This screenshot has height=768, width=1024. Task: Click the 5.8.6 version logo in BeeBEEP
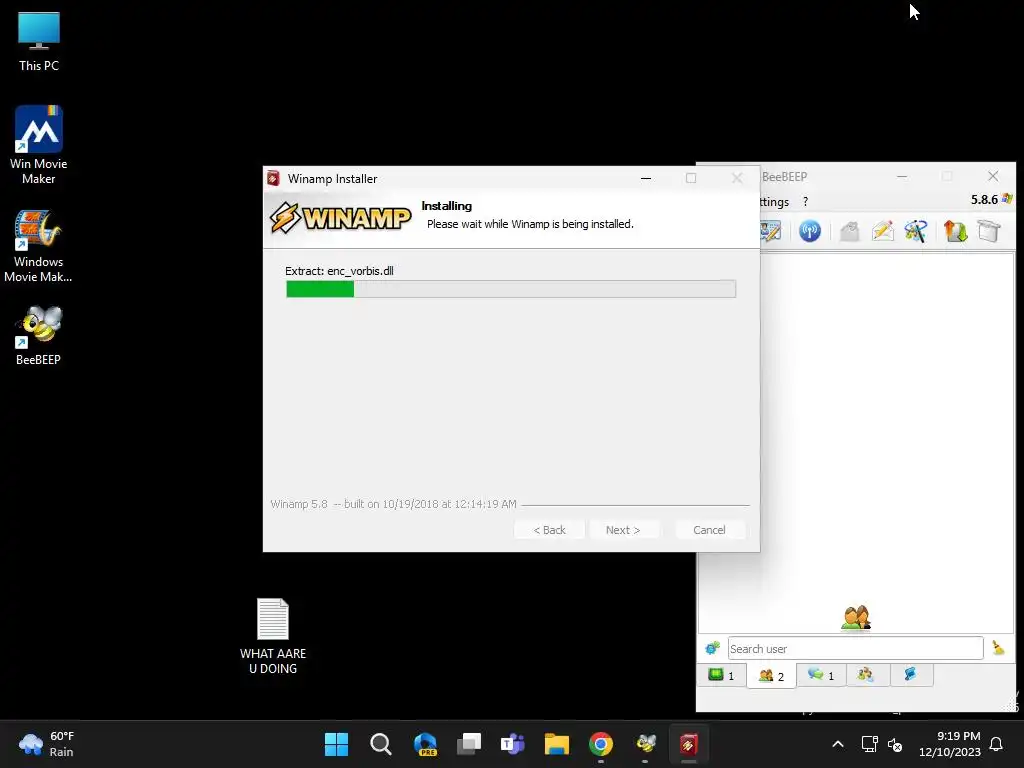991,199
